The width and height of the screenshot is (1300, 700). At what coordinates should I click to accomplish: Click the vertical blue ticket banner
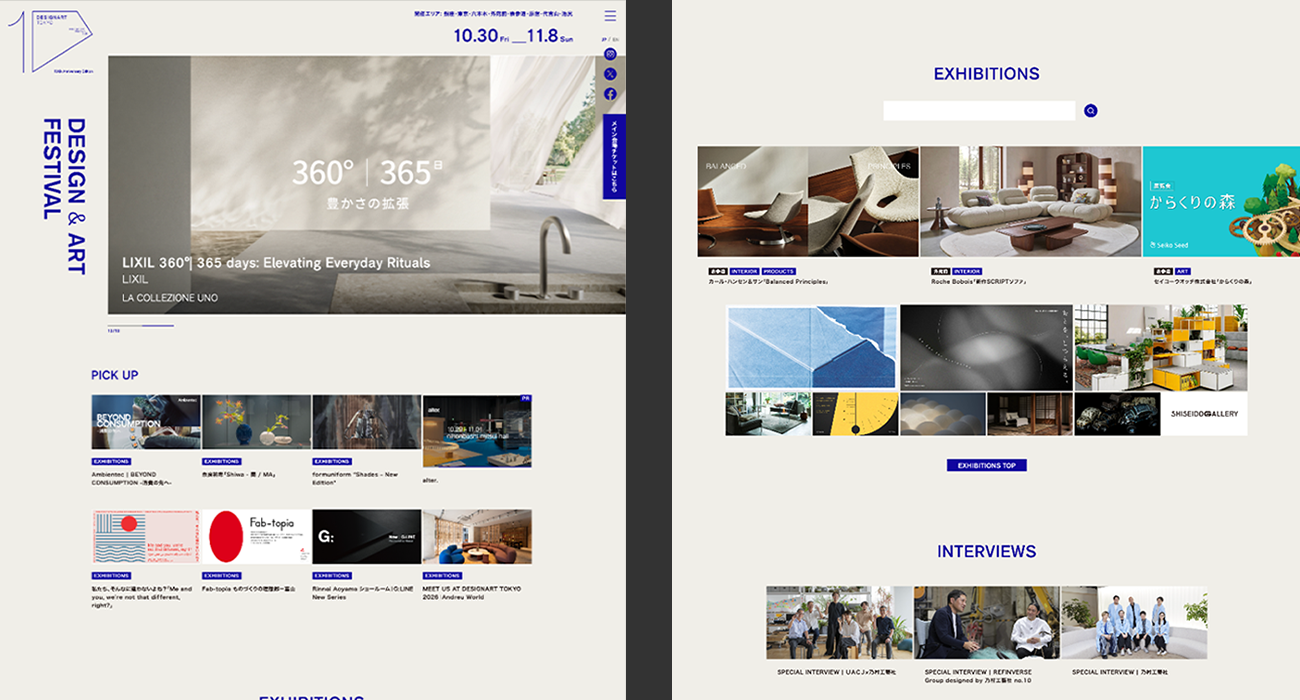point(614,156)
